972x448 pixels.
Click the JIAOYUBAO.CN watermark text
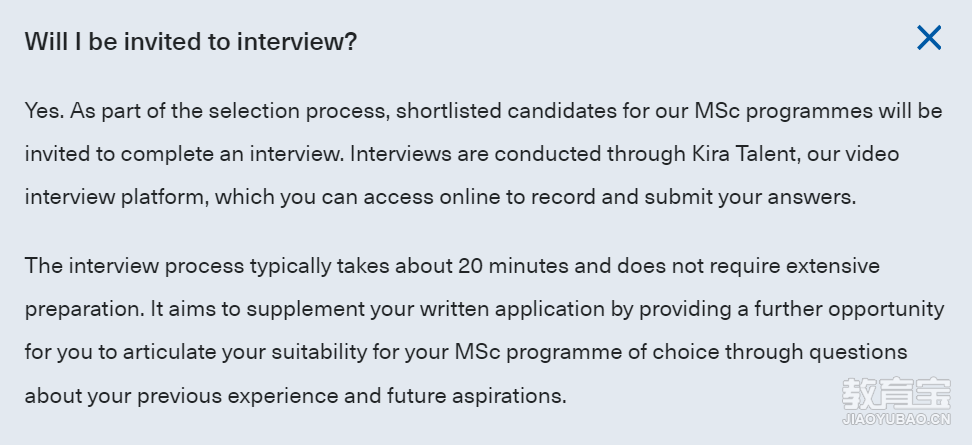[x=896, y=419]
